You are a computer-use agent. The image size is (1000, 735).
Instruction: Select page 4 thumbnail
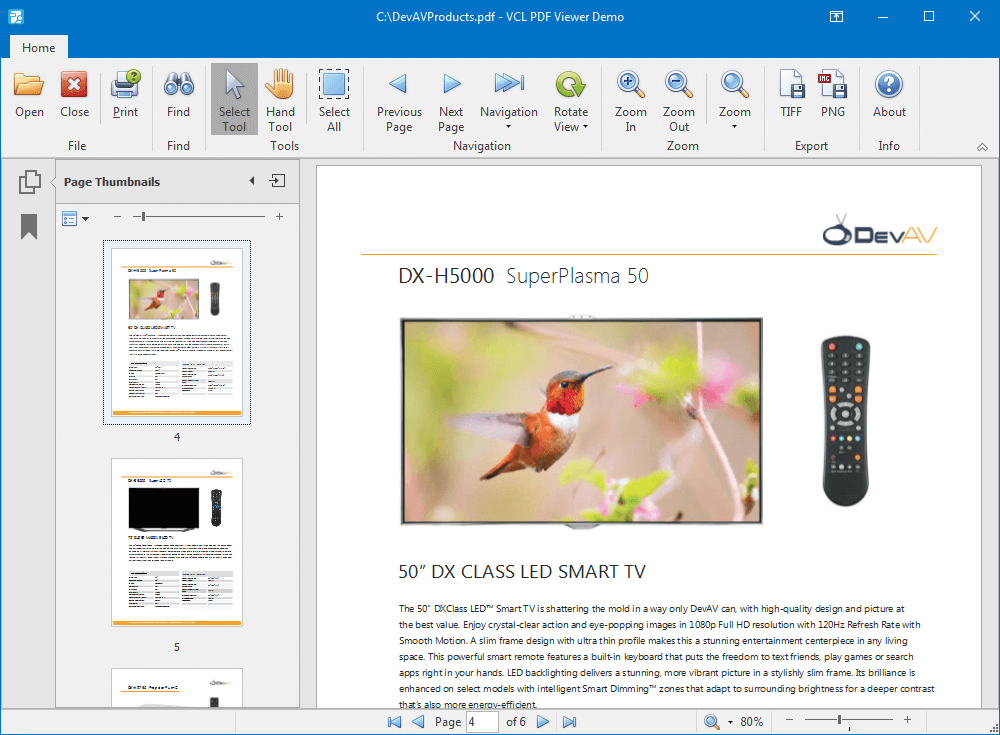[177, 332]
